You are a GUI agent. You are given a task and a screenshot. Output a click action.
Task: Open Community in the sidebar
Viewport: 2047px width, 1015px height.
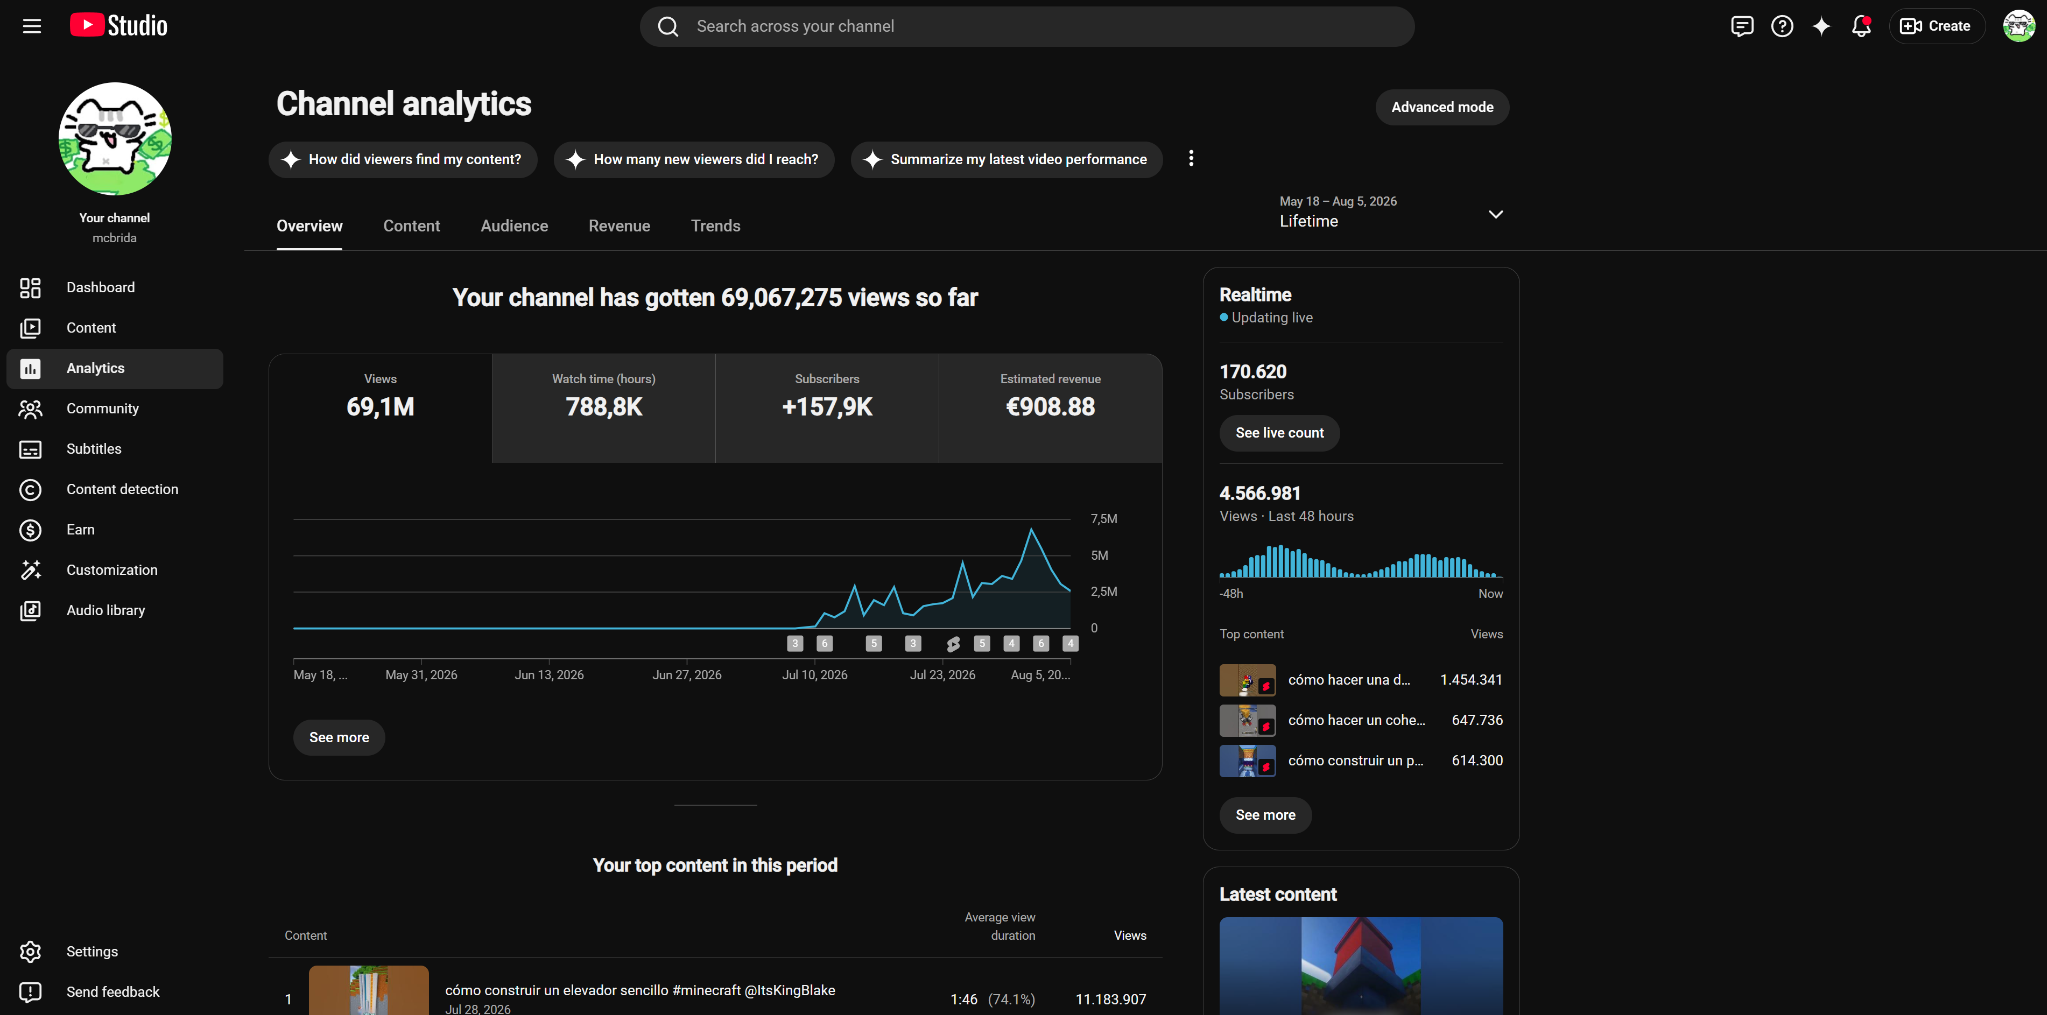point(115,409)
